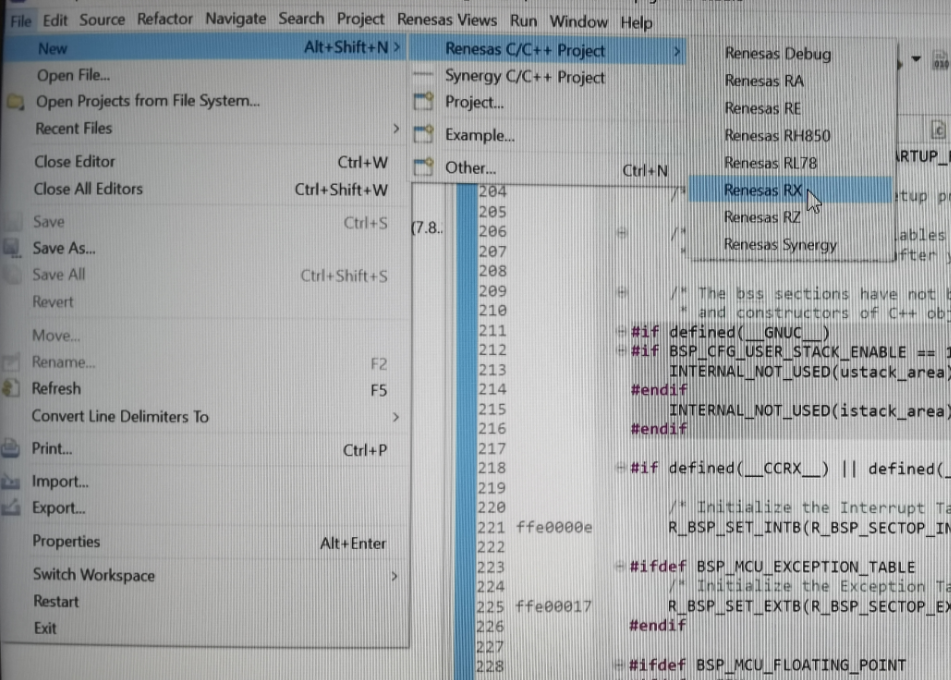Click the Open Projects from File System folder icon
This screenshot has width=951, height=680.
(x=14, y=101)
